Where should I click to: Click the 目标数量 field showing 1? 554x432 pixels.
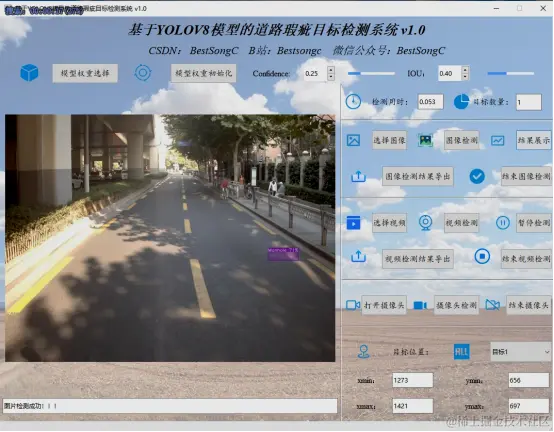point(529,102)
